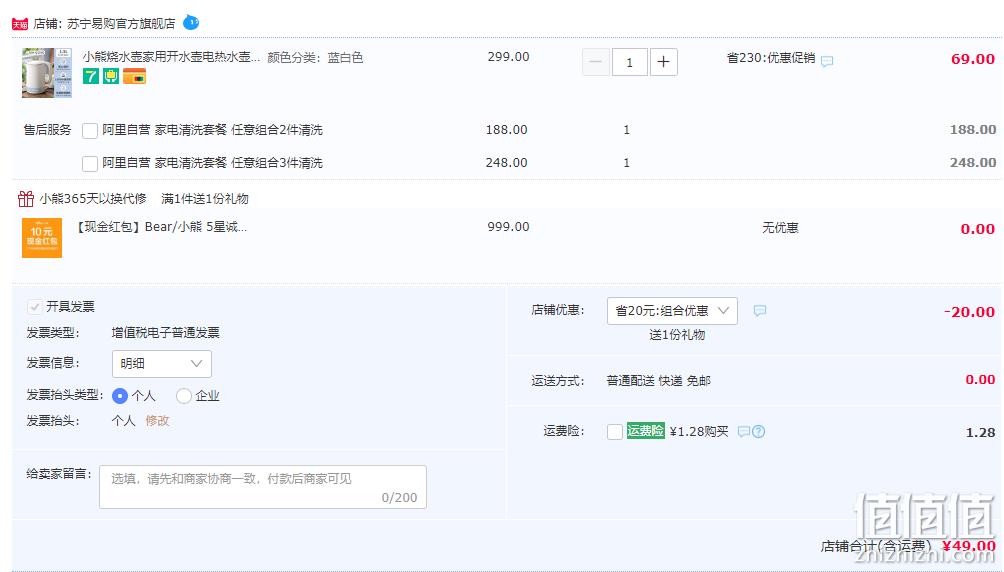The height and width of the screenshot is (572, 1004).
Task: Click the 无优惠 text on gift row
Action: click(780, 228)
